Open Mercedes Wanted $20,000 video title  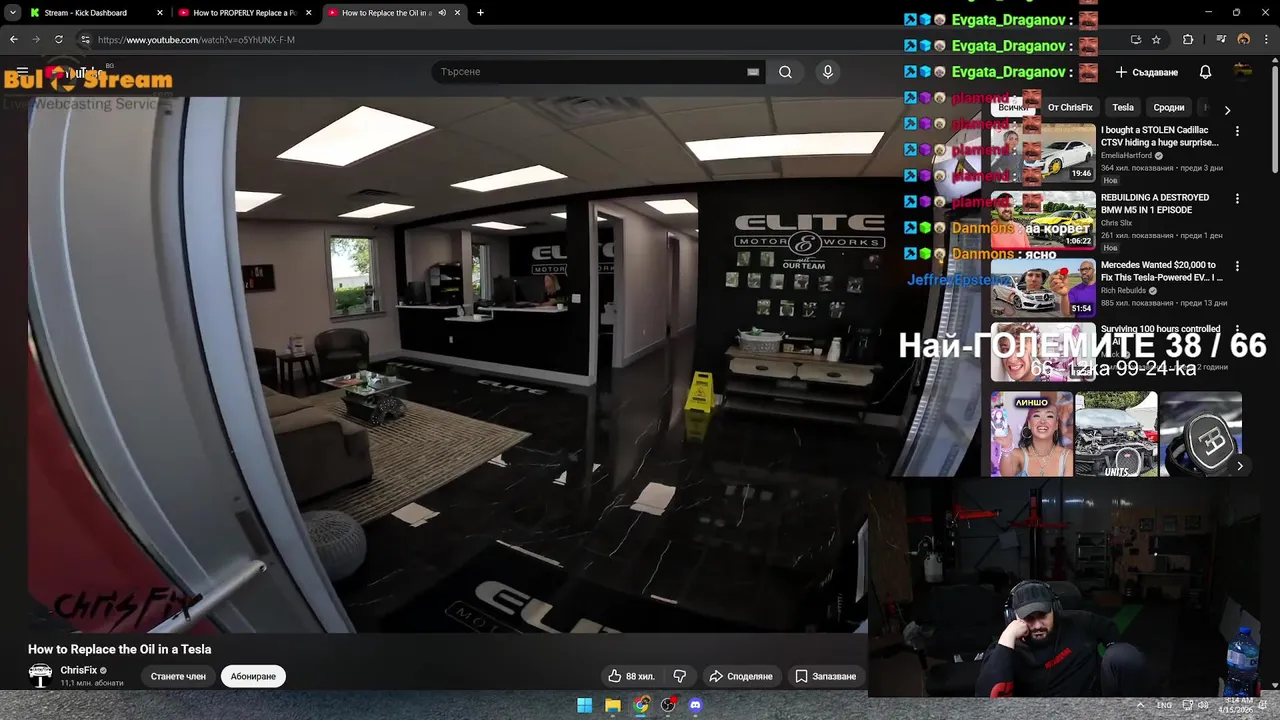point(1162,271)
